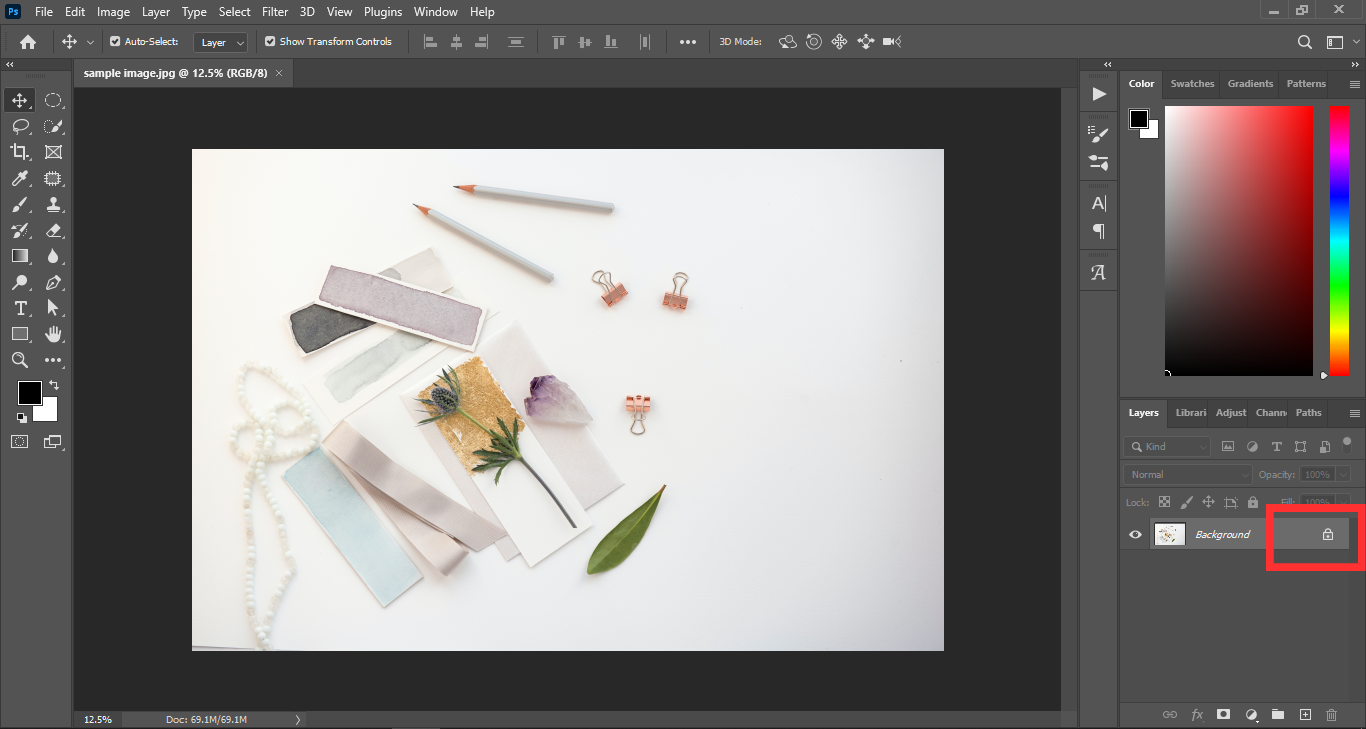Toggle the Auto-Select checkbox
Image resolution: width=1366 pixels, height=729 pixels.
(115, 42)
